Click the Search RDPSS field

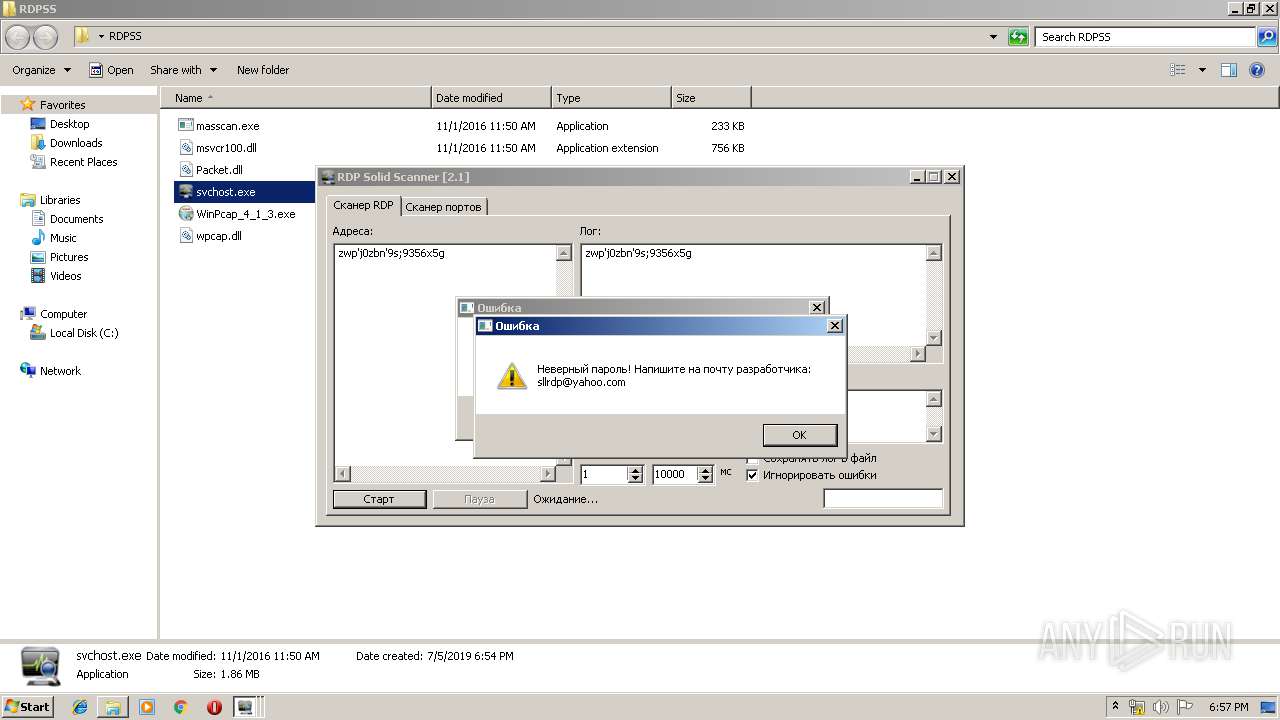1146,37
